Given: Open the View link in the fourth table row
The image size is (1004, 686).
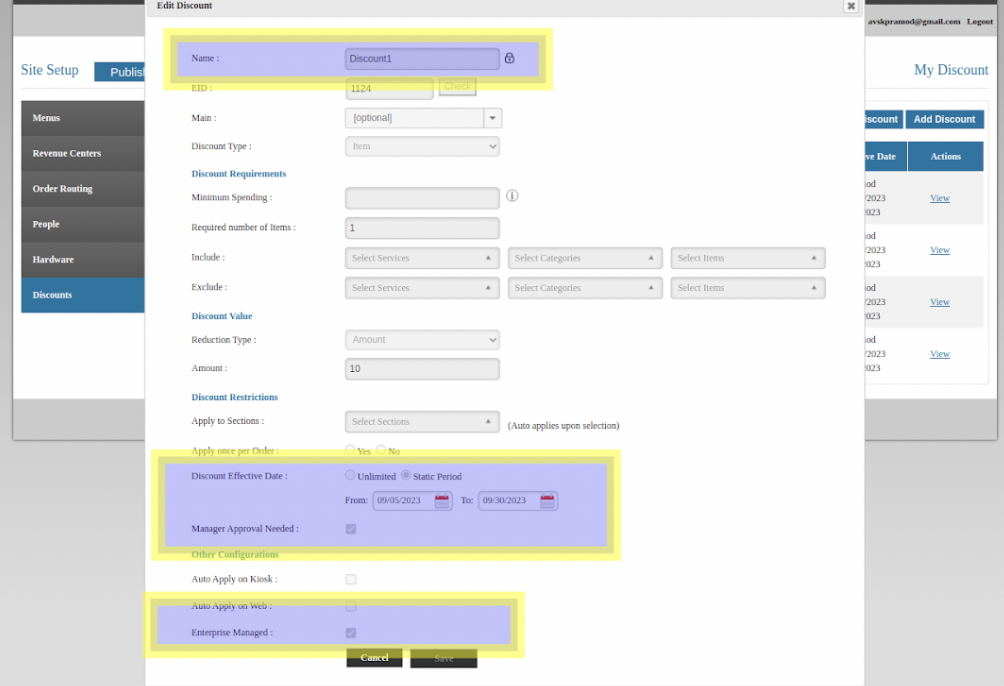Looking at the screenshot, I should pos(939,354).
